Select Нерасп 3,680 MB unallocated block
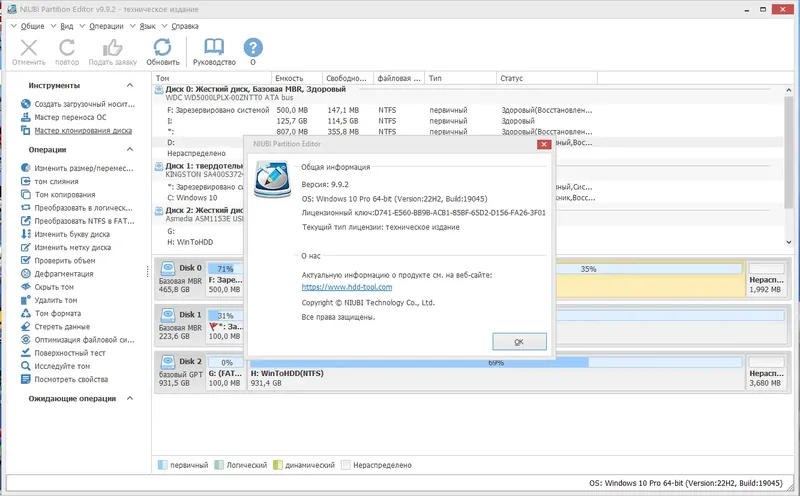The width and height of the screenshot is (800, 496). click(x=765, y=373)
